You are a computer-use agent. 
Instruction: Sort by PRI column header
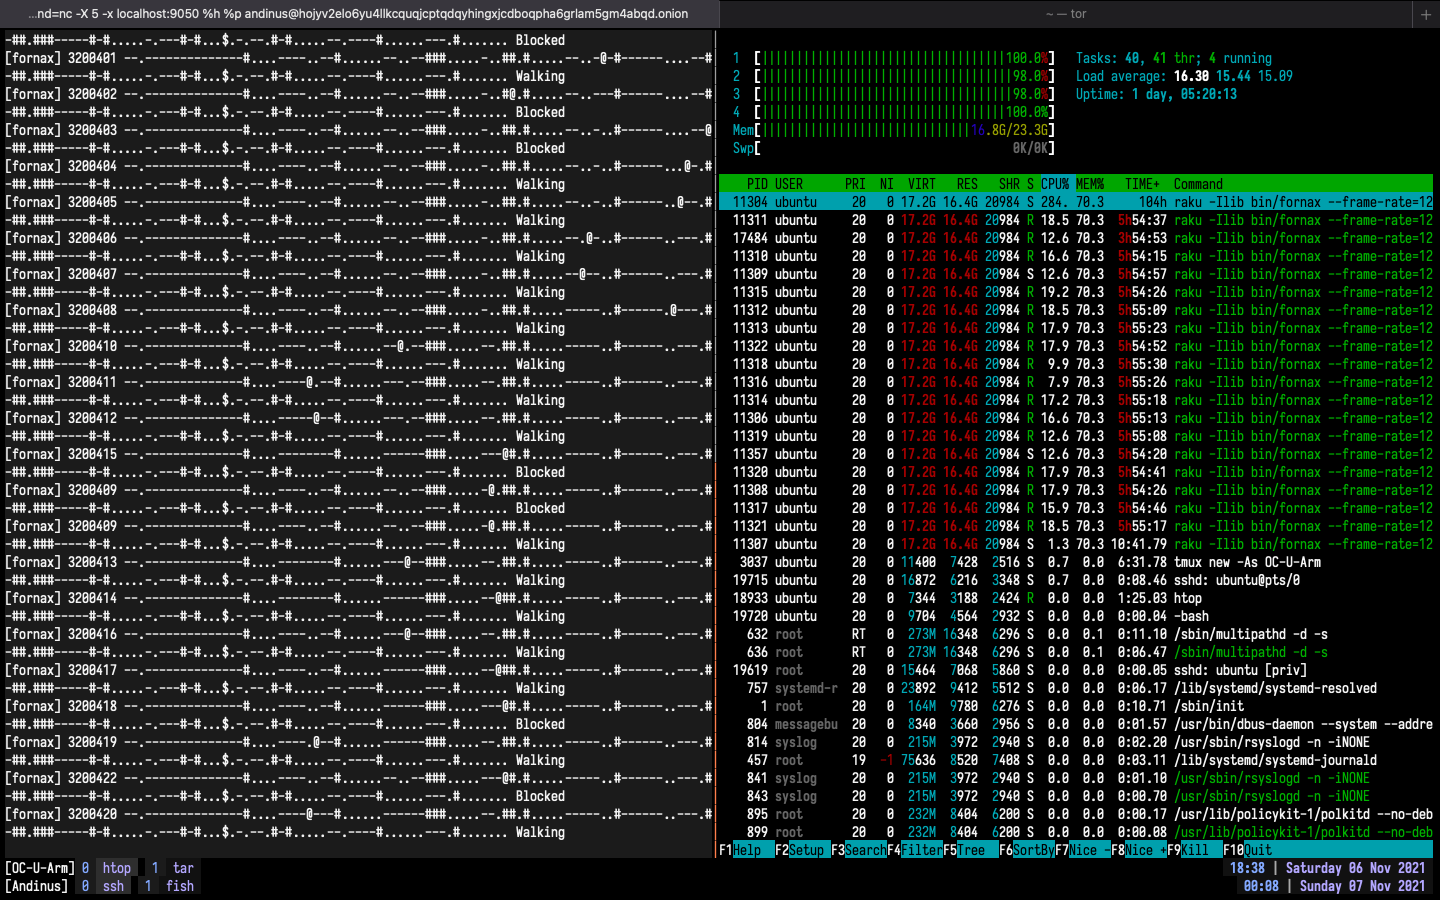(x=855, y=184)
